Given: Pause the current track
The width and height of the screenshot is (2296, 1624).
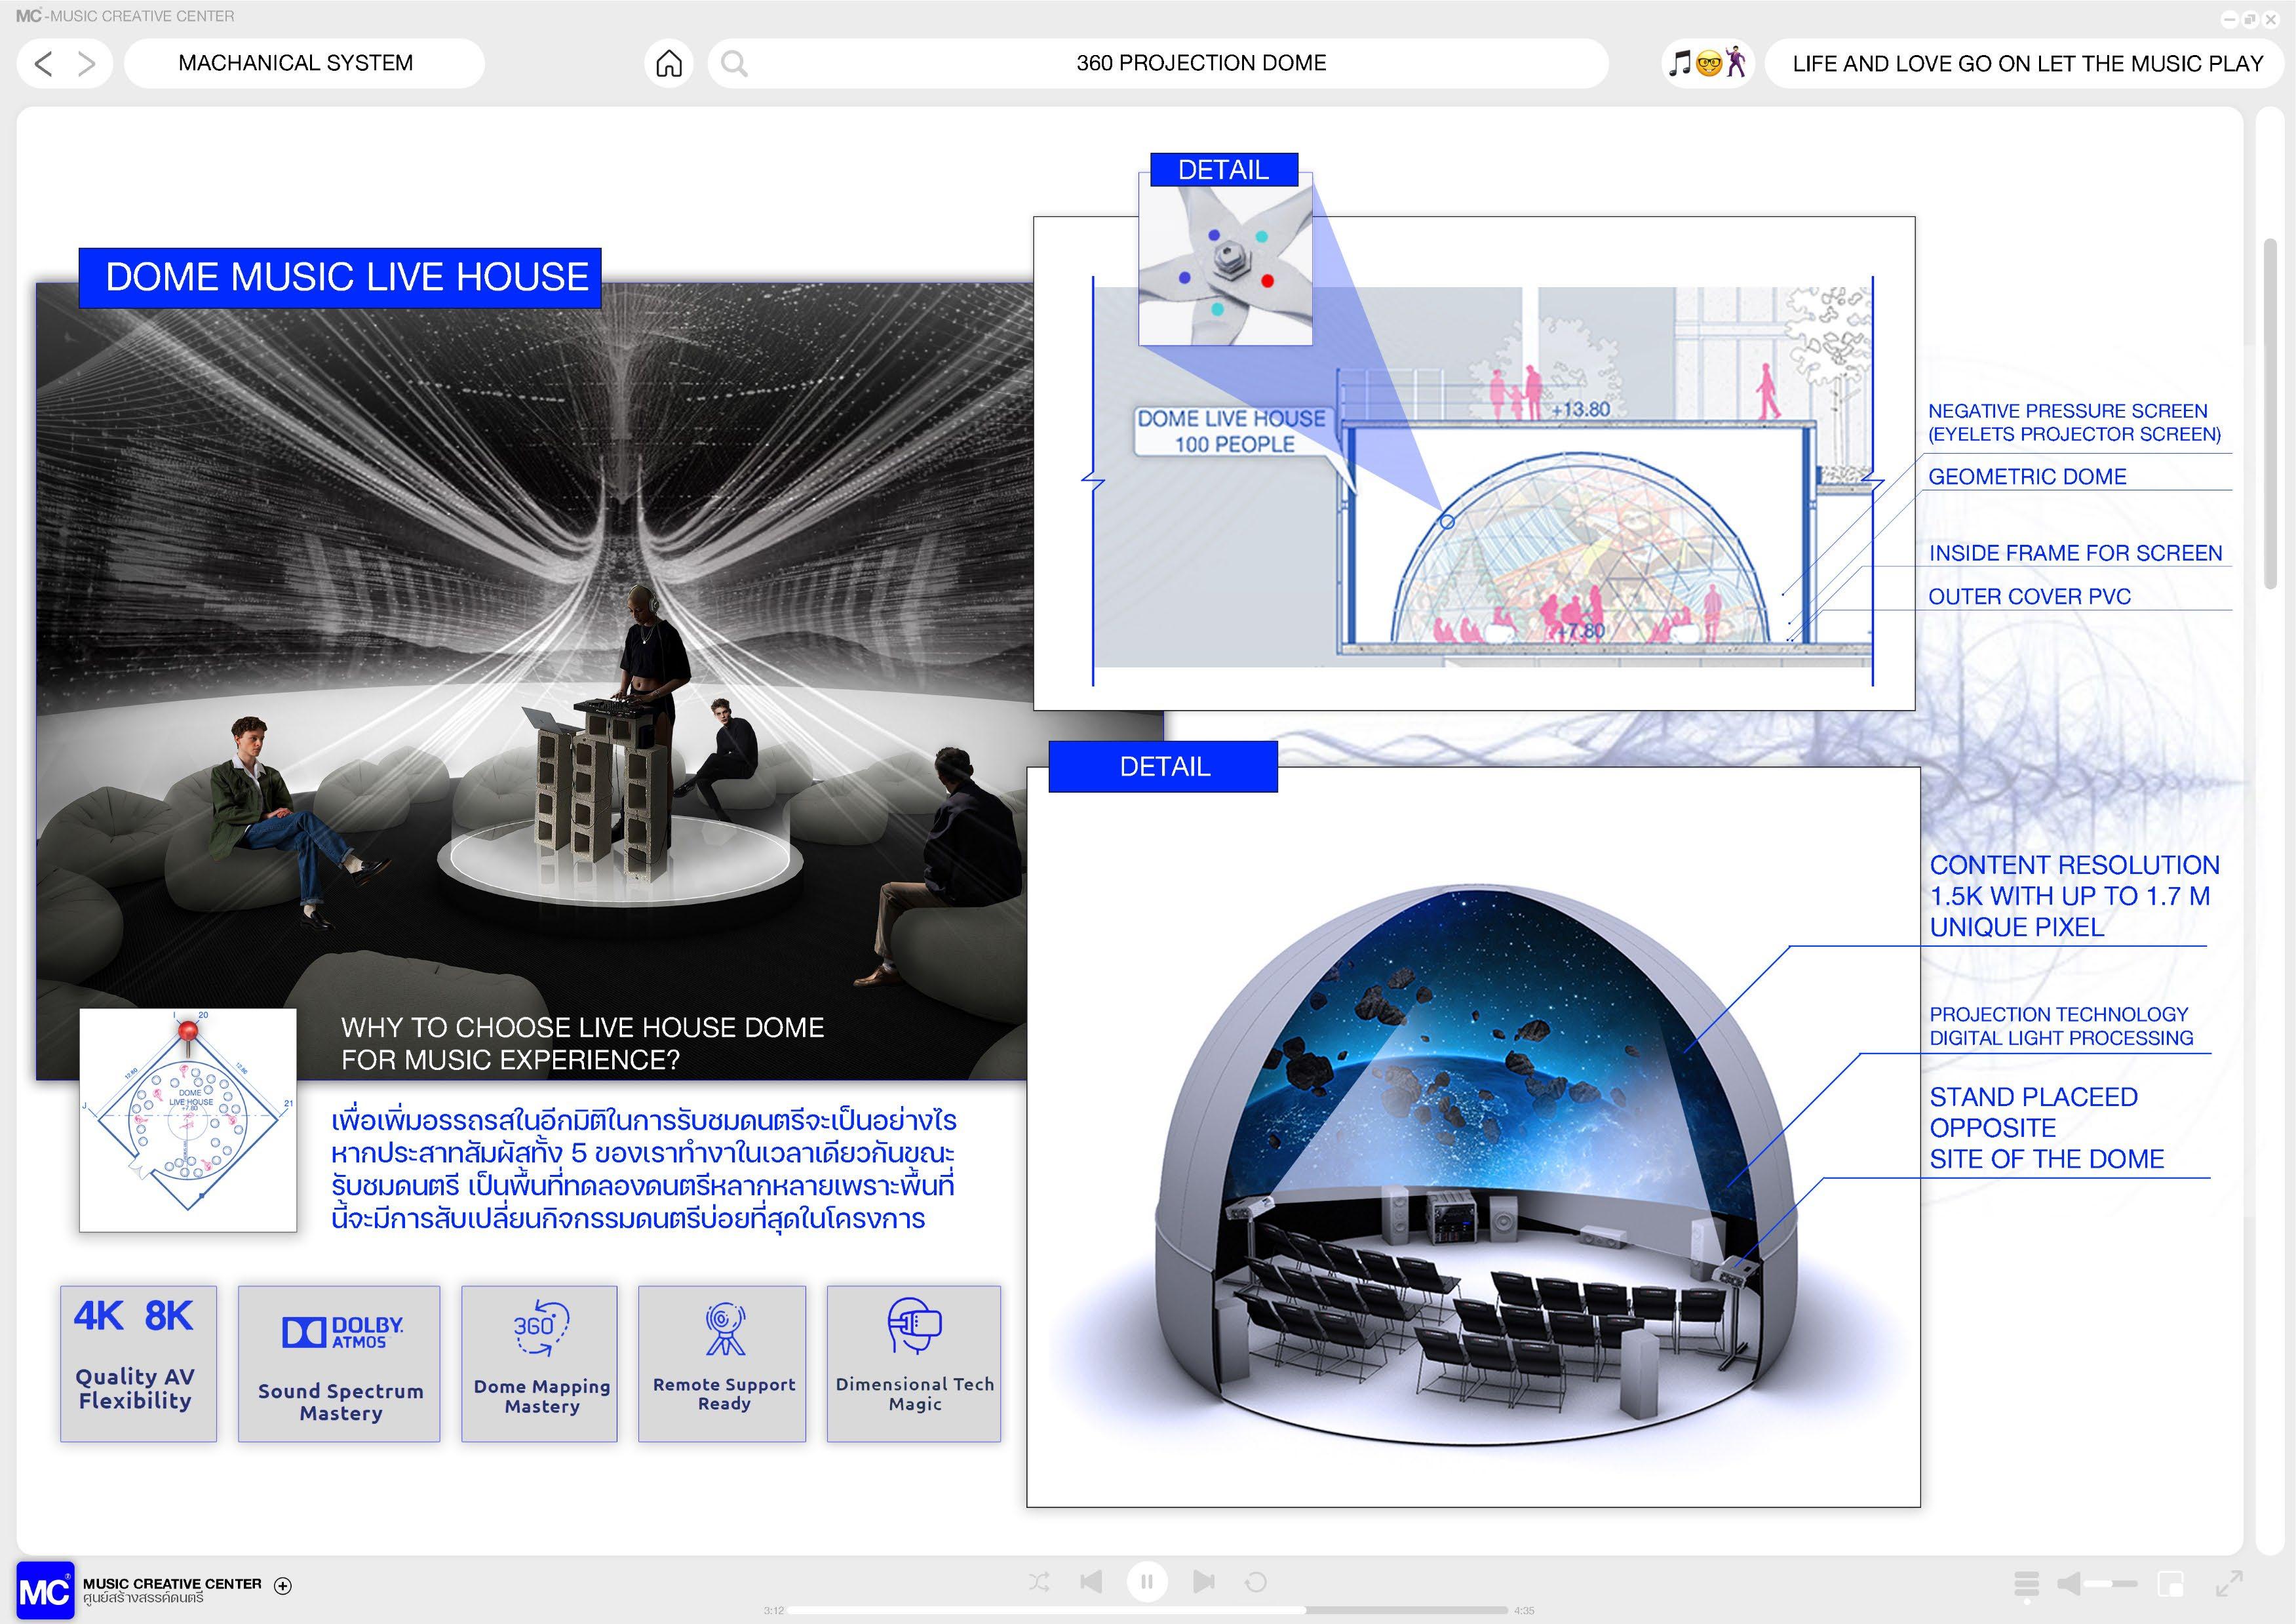Looking at the screenshot, I should click(1147, 1582).
